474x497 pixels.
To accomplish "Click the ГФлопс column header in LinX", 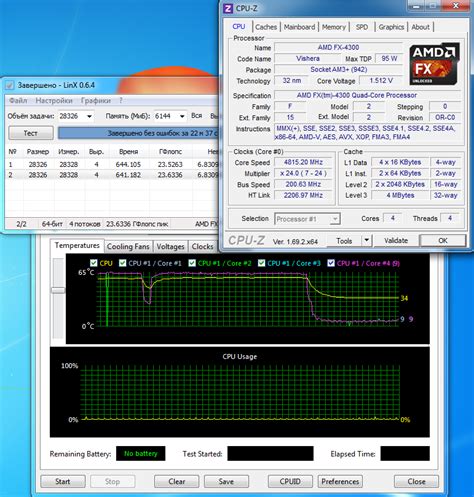I will [170, 152].
